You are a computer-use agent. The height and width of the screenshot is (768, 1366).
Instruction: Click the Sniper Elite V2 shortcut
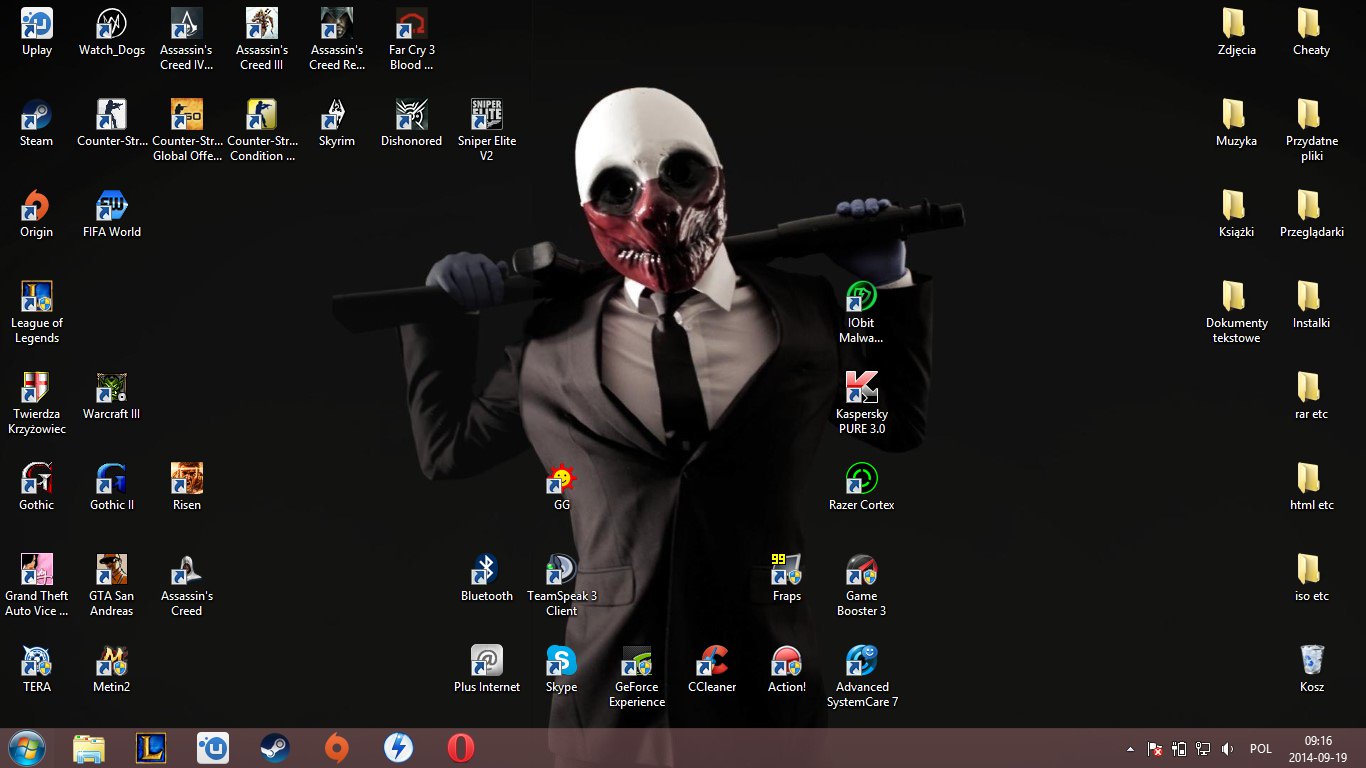(487, 130)
